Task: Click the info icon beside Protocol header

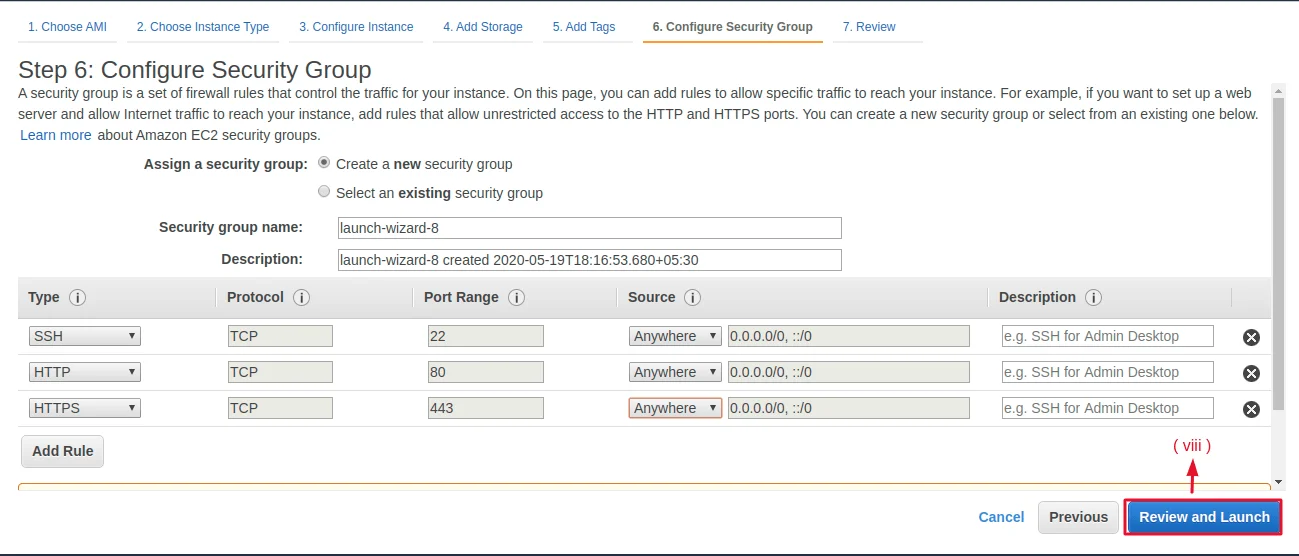Action: coord(301,298)
